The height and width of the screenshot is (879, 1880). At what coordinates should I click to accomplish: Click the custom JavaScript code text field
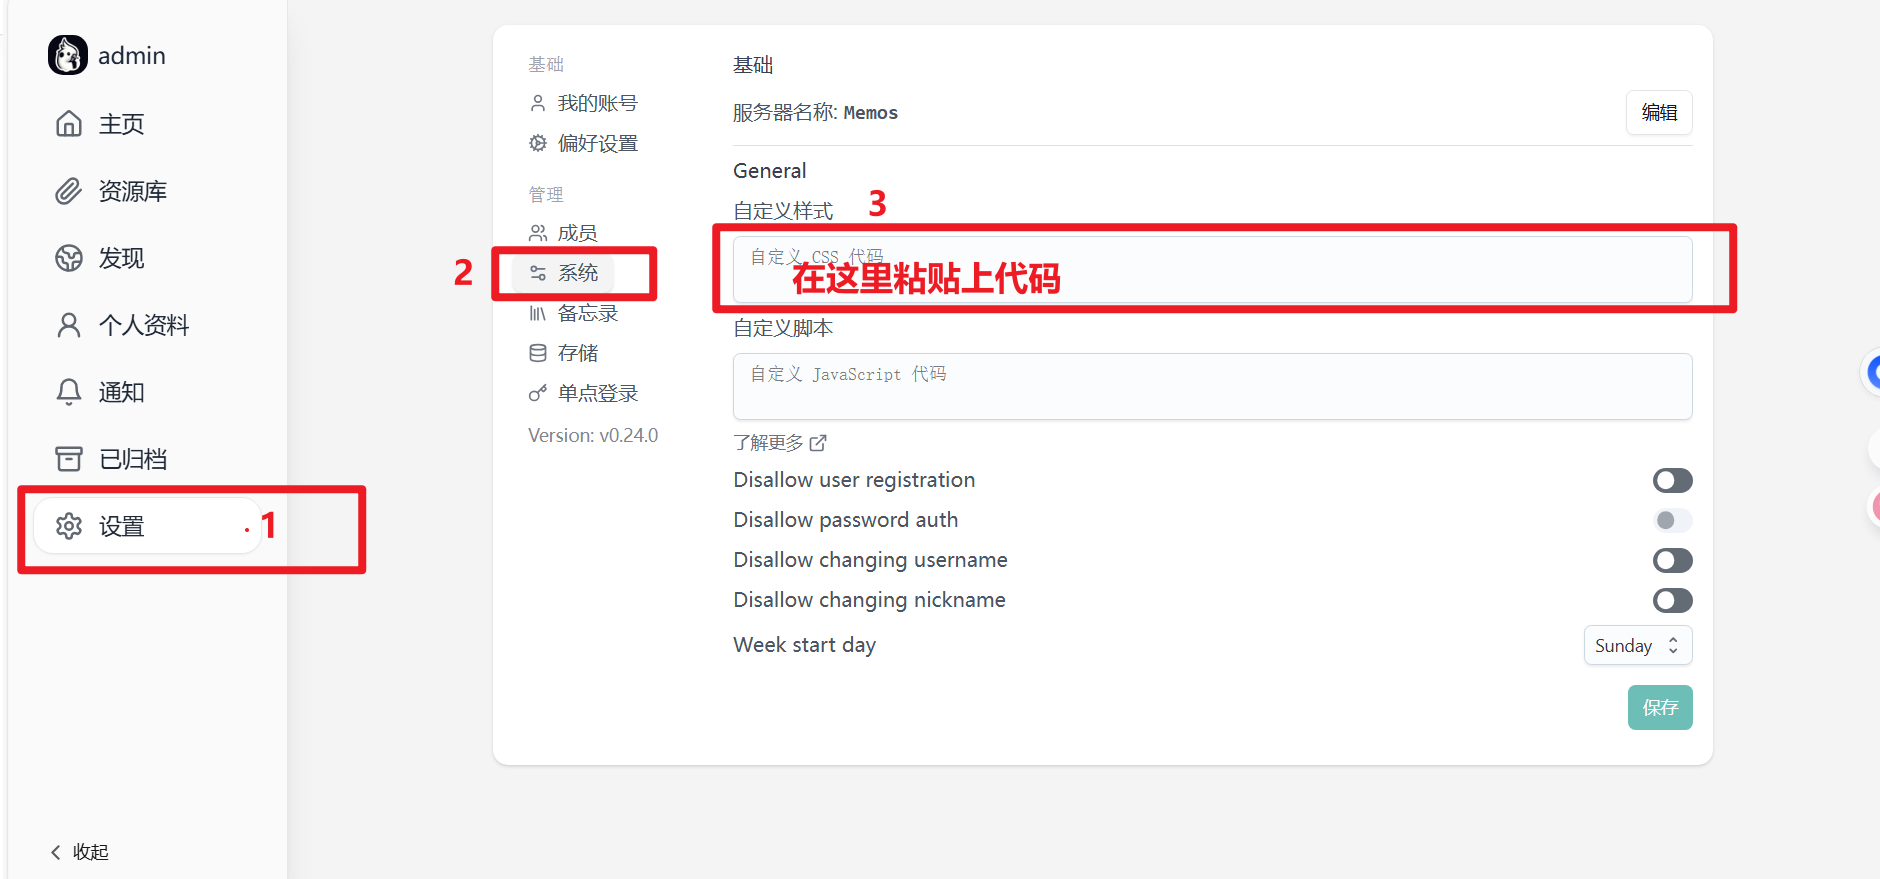pyautogui.click(x=1212, y=387)
